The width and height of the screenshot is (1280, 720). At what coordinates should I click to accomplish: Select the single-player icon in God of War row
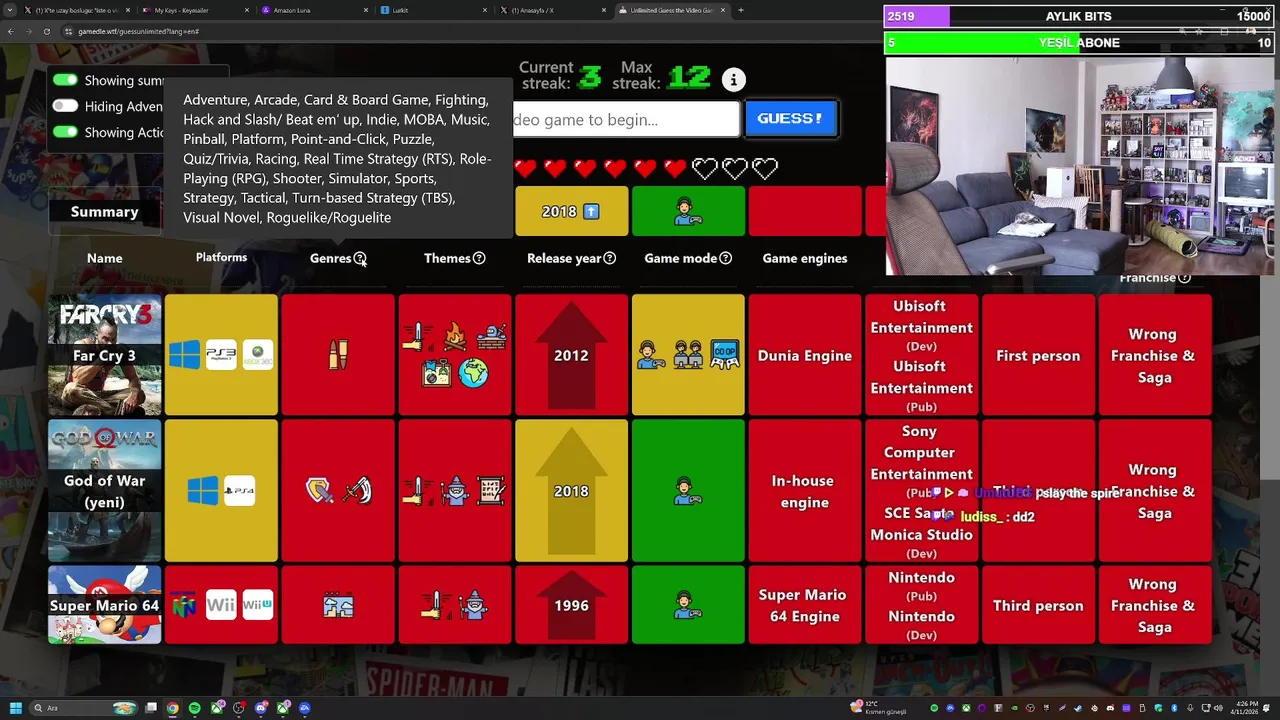click(688, 491)
